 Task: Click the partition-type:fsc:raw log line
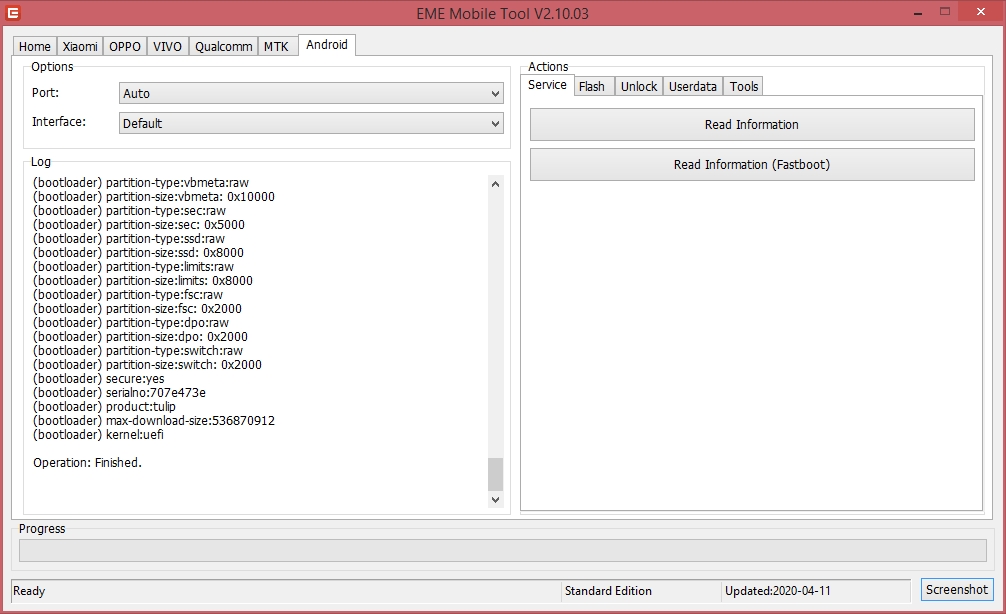pyautogui.click(x=128, y=295)
